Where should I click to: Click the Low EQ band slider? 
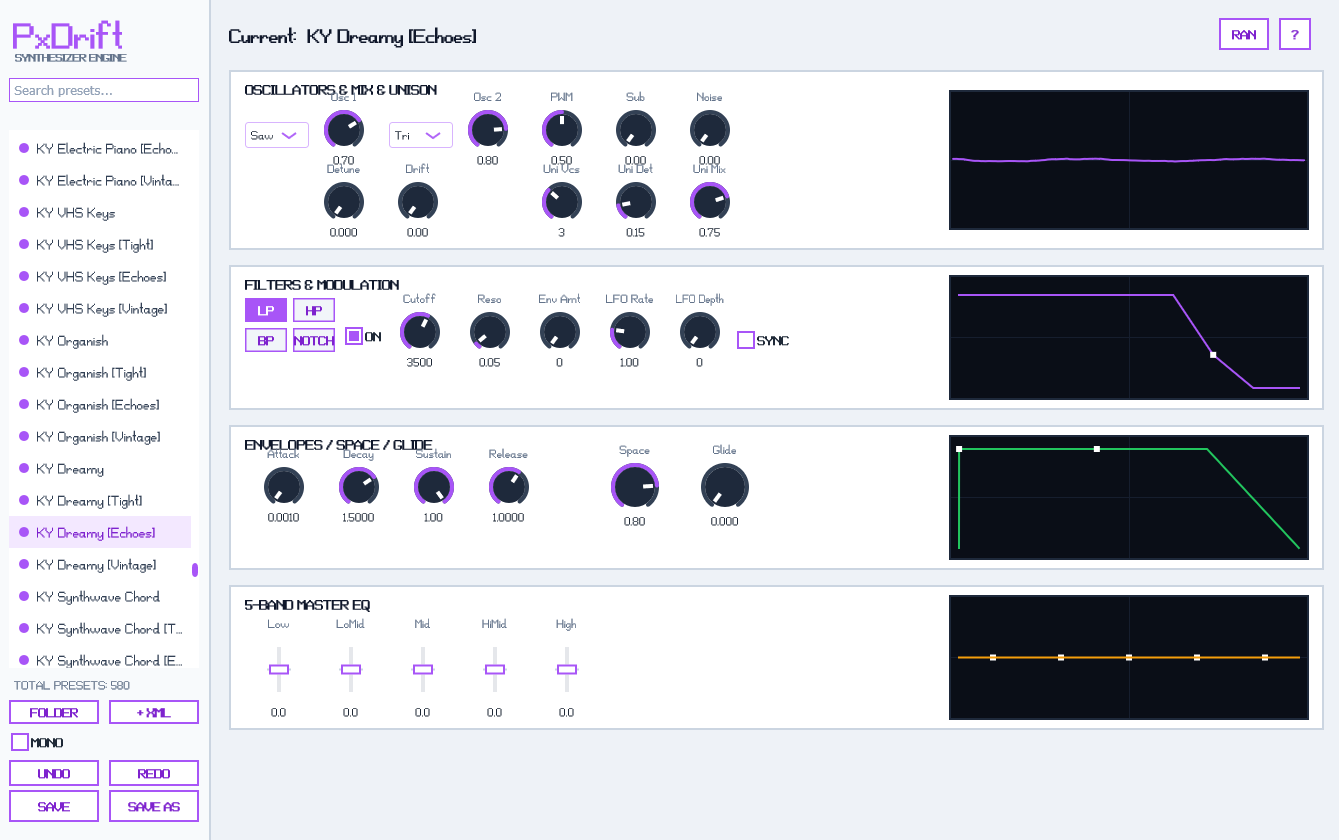tap(279, 669)
